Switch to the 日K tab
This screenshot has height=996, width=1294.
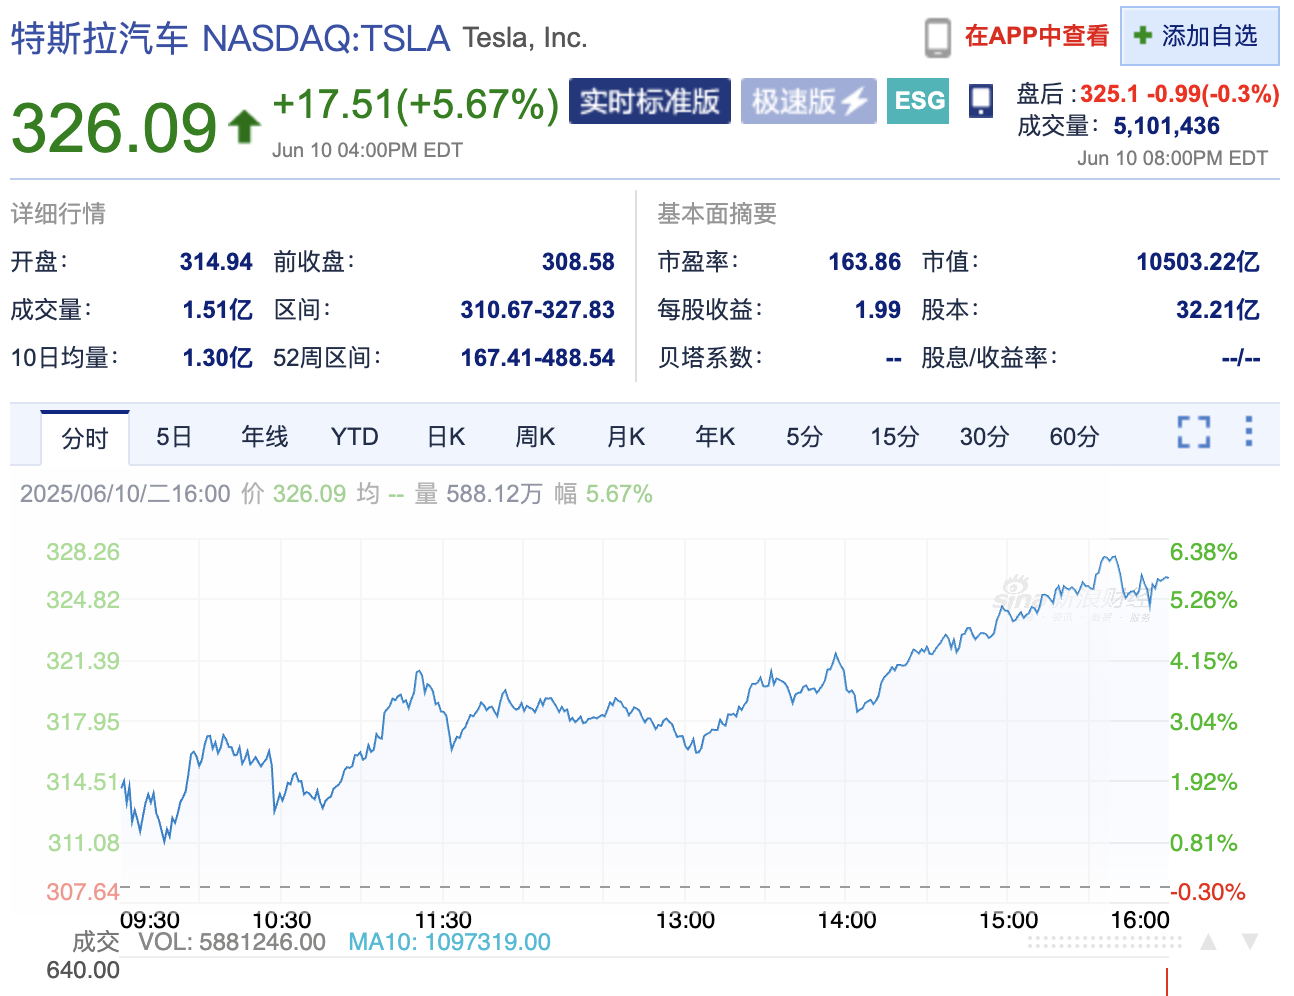tap(444, 436)
